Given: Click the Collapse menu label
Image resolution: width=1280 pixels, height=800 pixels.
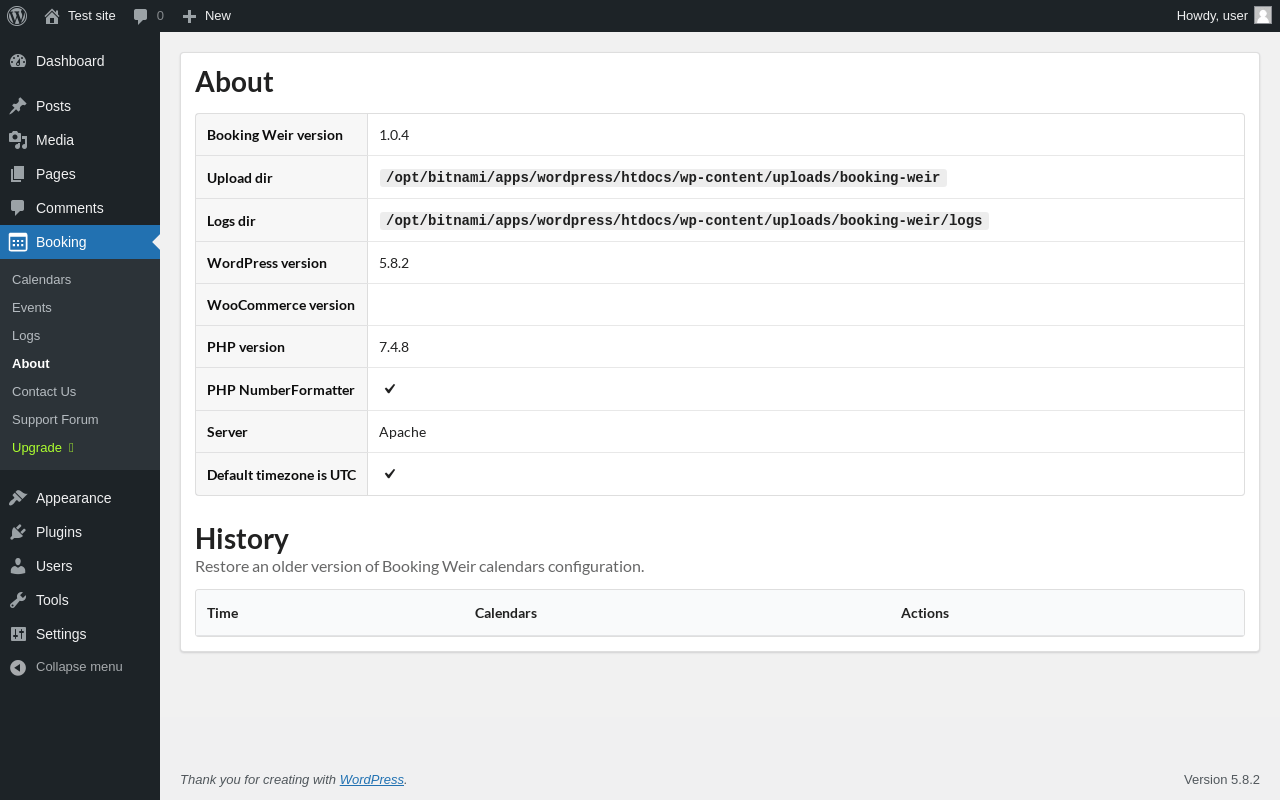Looking at the screenshot, I should pyautogui.click(x=79, y=667).
